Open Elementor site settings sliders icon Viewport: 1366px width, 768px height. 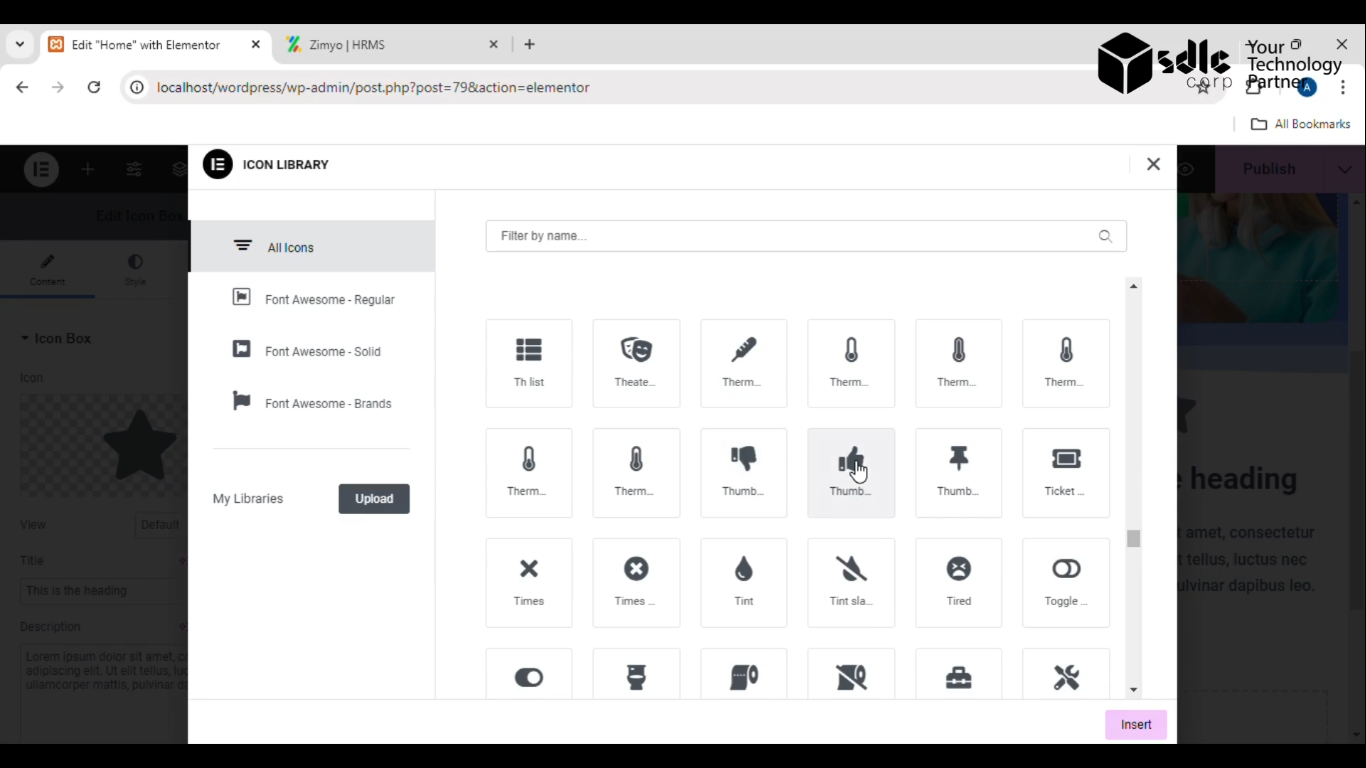click(134, 169)
